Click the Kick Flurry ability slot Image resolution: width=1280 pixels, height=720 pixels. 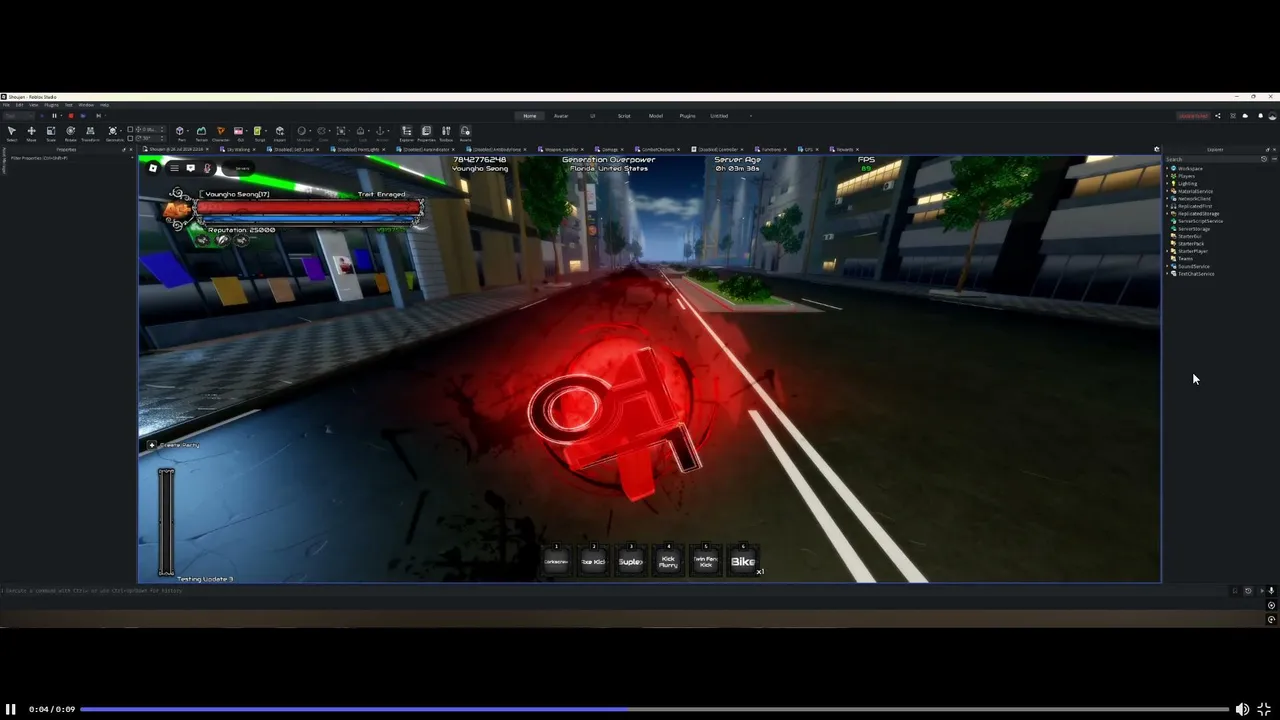tap(668, 561)
